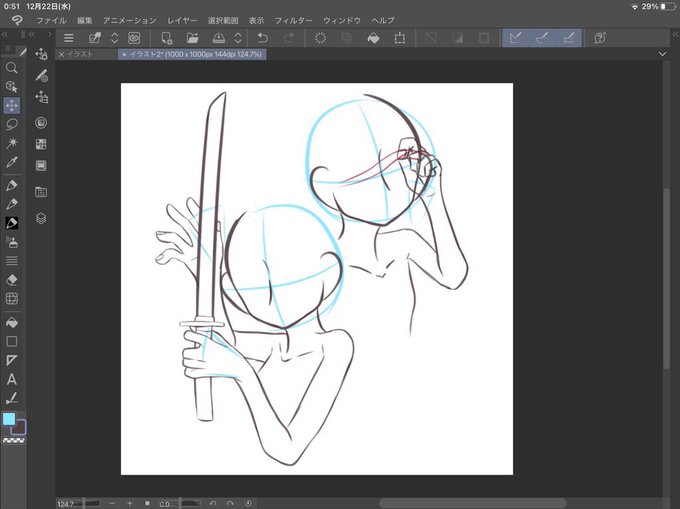Open the color circle palette icon

(x=41, y=123)
